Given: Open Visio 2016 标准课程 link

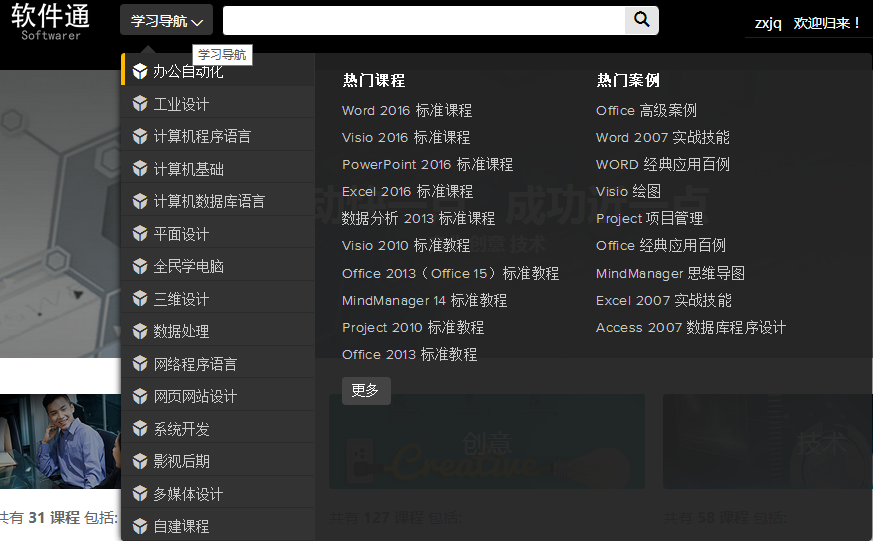Looking at the screenshot, I should (406, 137).
